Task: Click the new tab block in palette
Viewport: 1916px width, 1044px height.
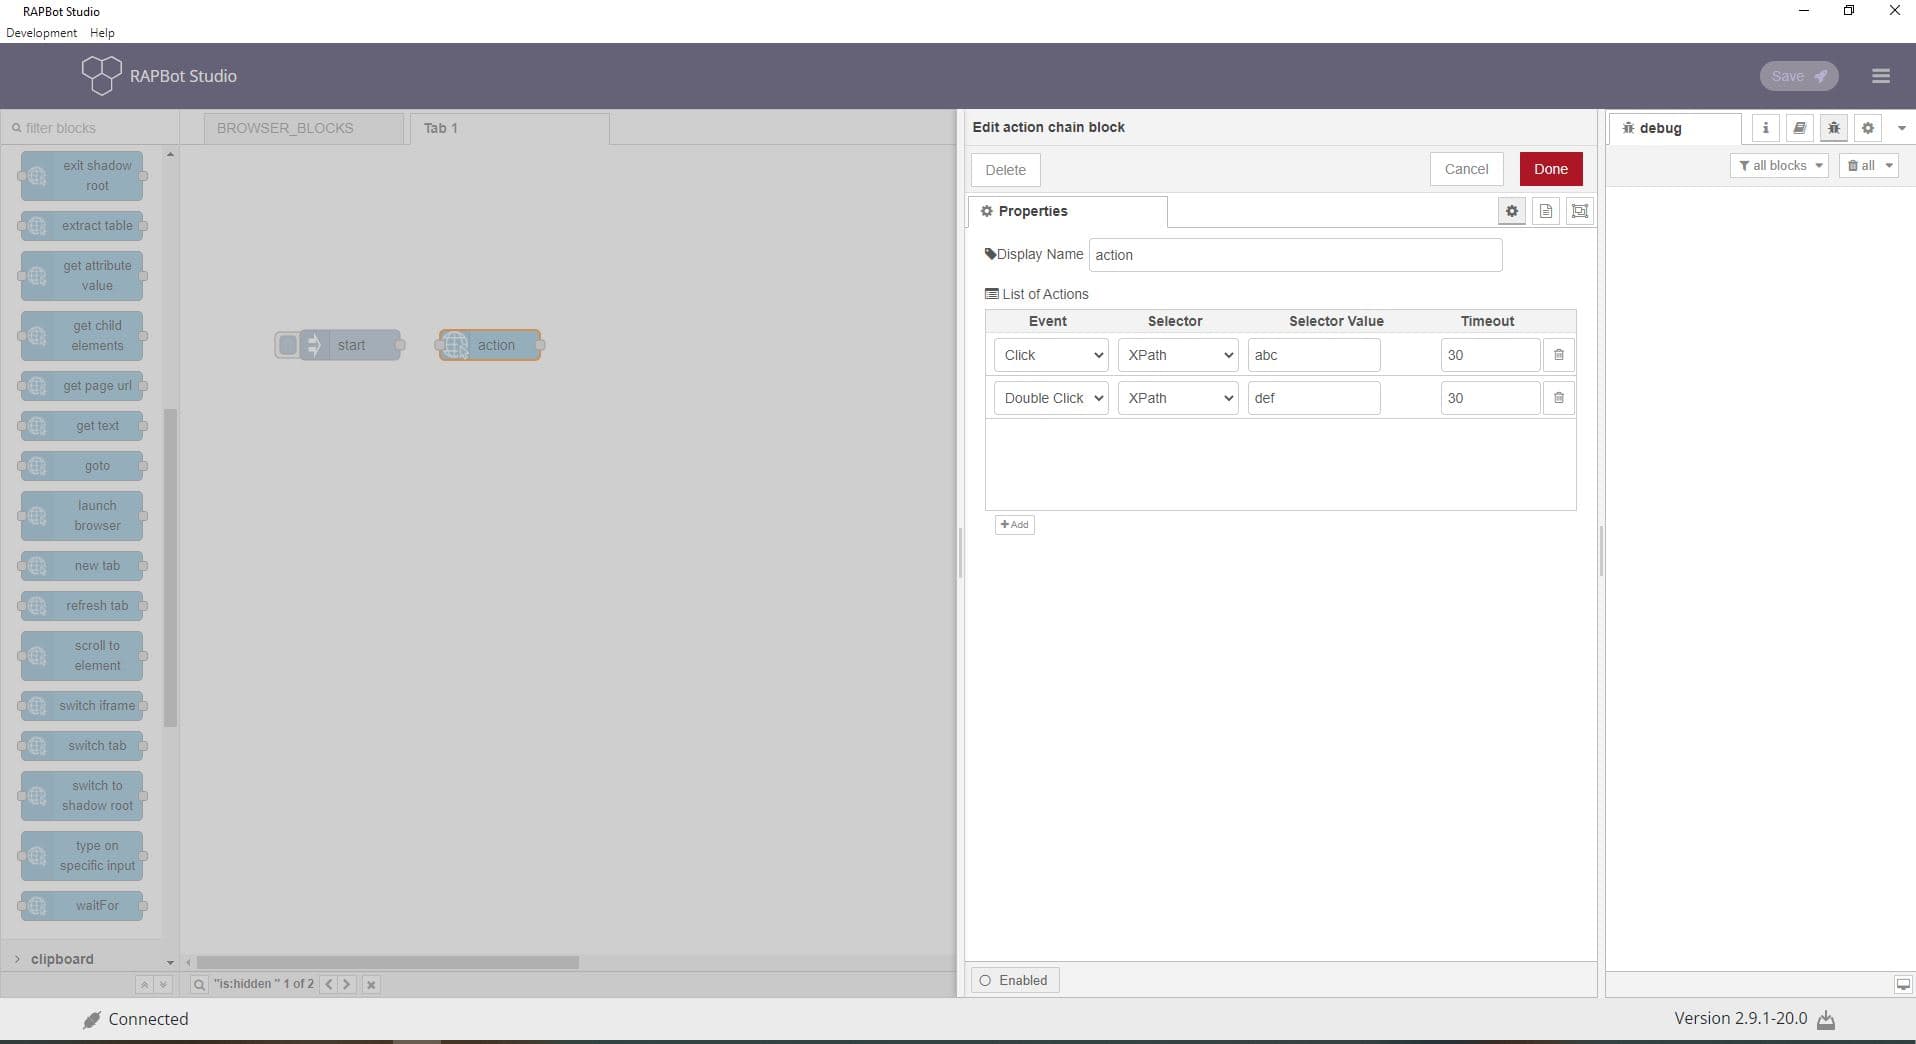Action: pyautogui.click(x=82, y=566)
